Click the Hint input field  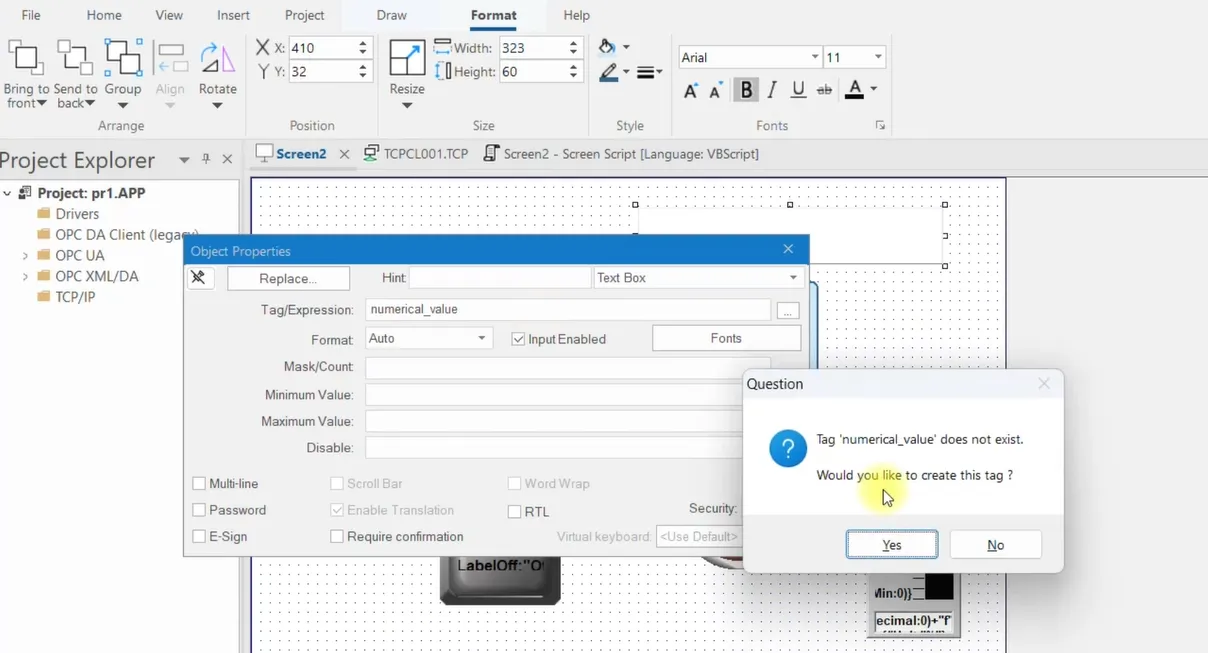(x=500, y=278)
